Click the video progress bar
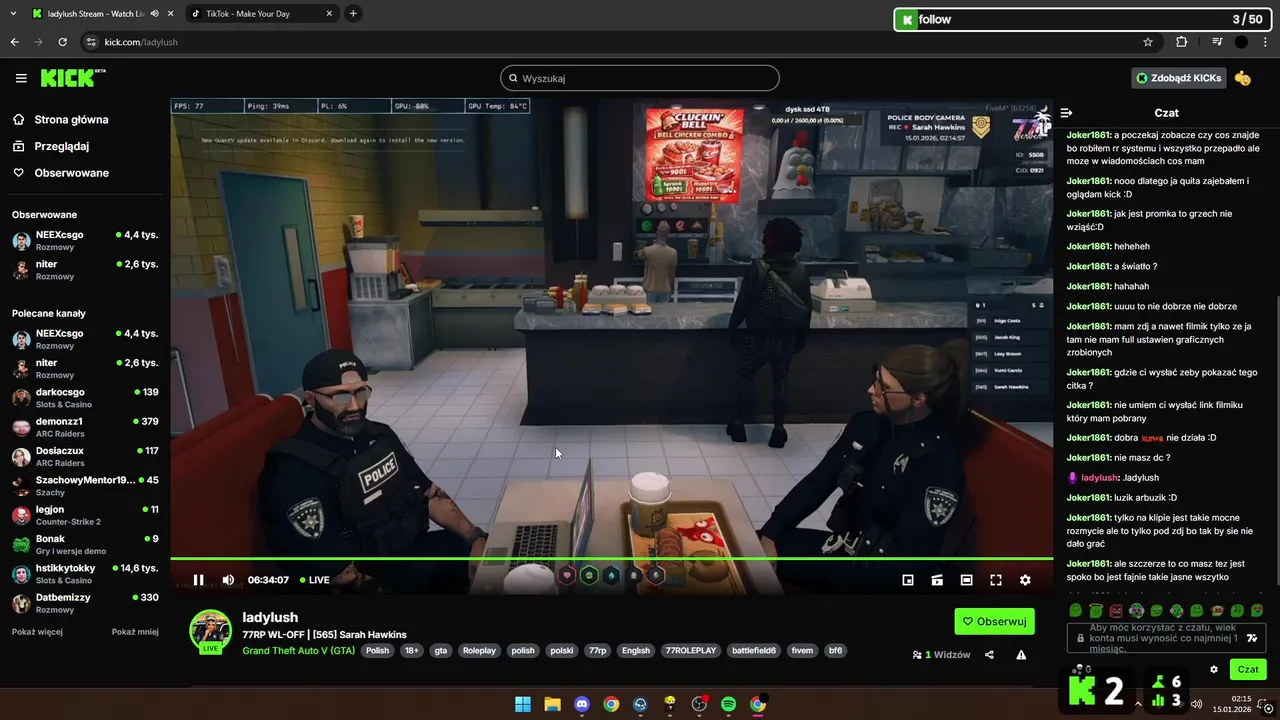Image resolution: width=1280 pixels, height=720 pixels. tap(611, 558)
